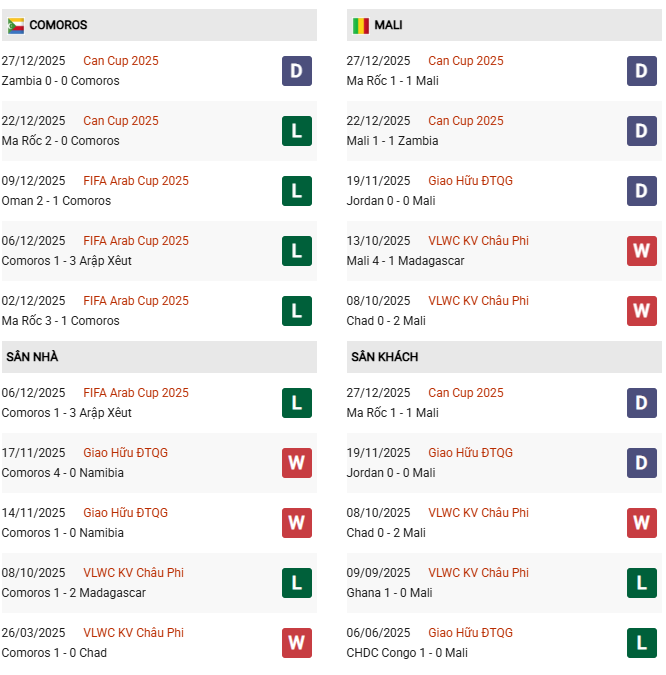The height and width of the screenshot is (675, 666).
Task: Click the W badge for Comoros 1 - 0 Chad
Action: pyautogui.click(x=297, y=643)
